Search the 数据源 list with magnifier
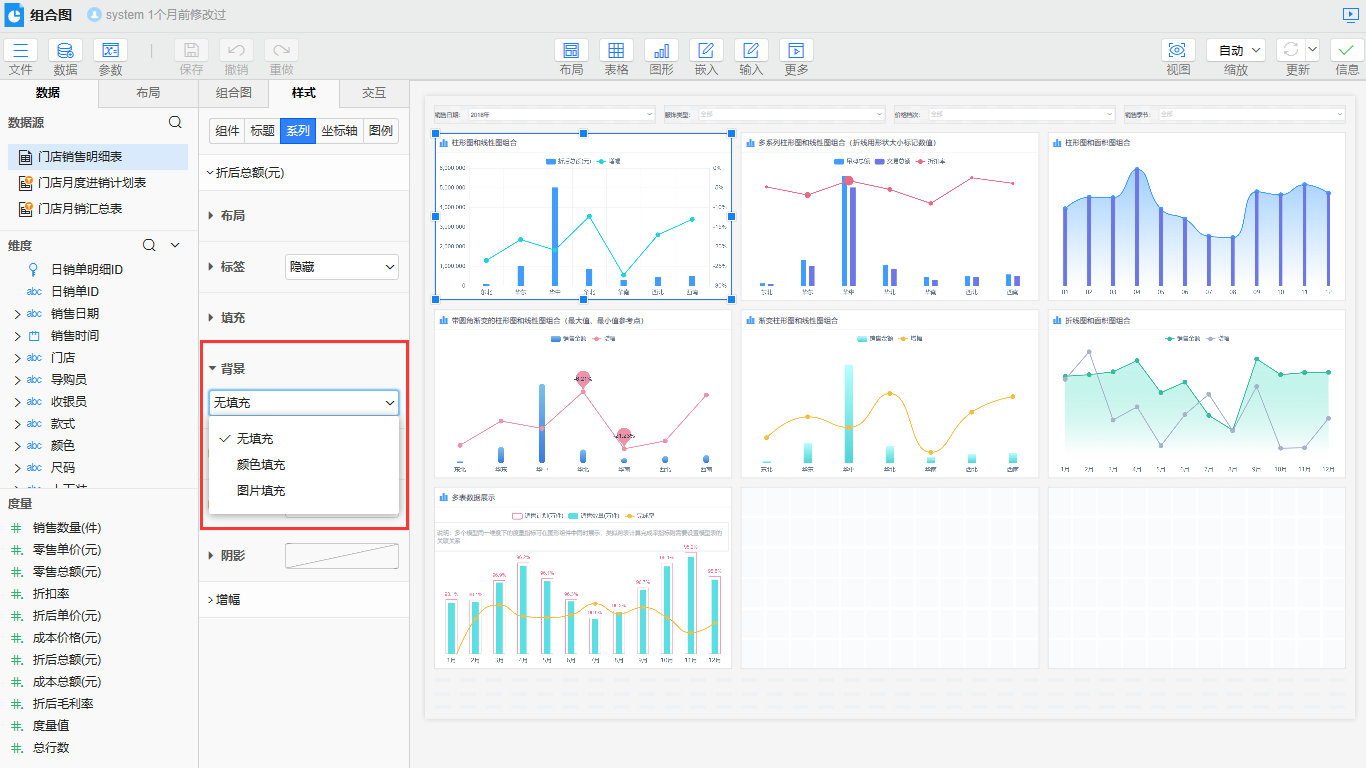This screenshot has width=1366, height=768. [175, 122]
